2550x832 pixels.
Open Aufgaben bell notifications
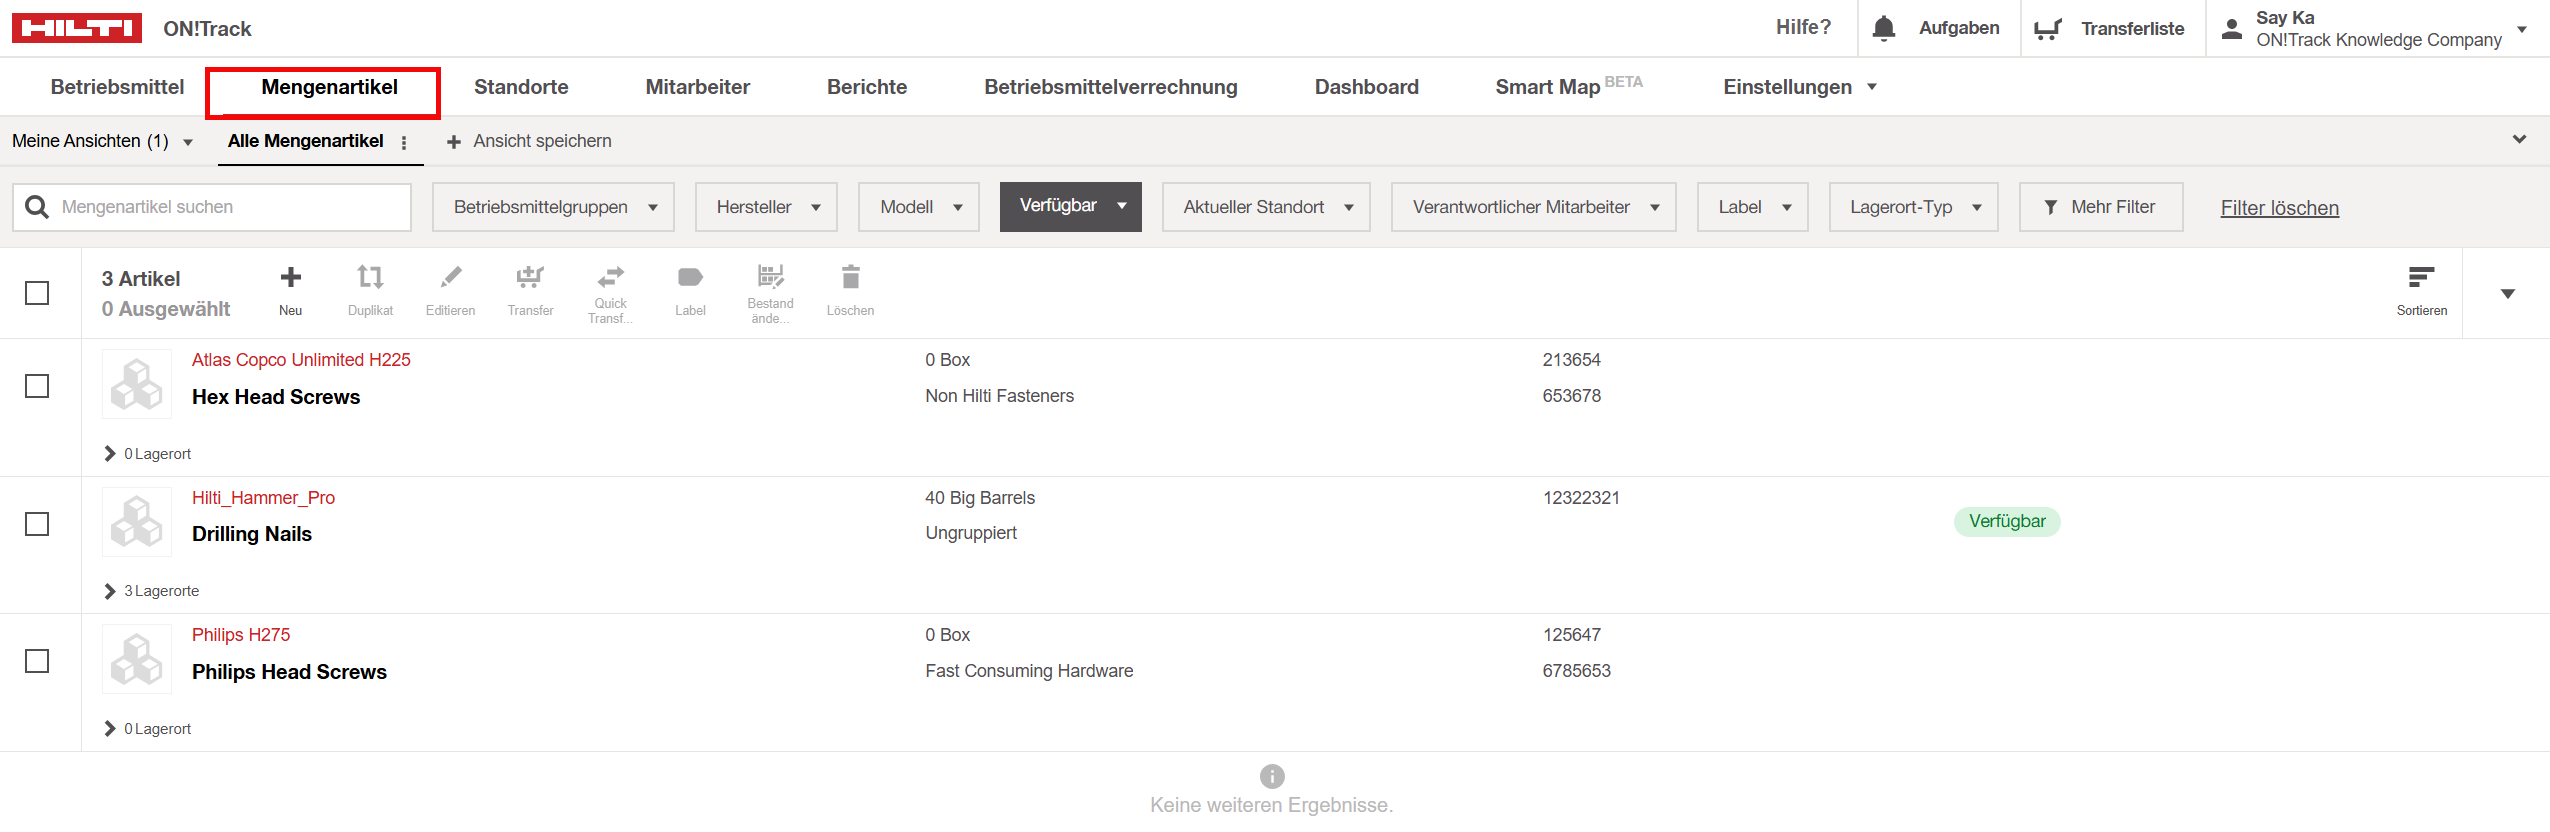click(x=1884, y=28)
